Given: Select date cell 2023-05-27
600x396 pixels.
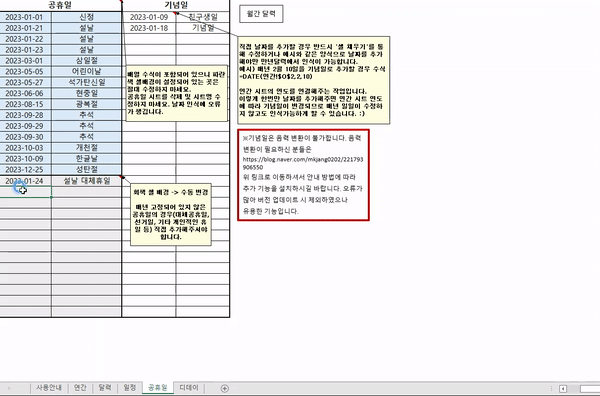Looking at the screenshot, I should pyautogui.click(x=25, y=82).
